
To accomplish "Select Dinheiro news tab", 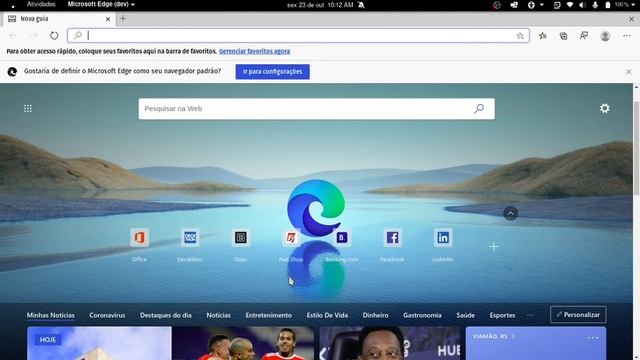I will [x=376, y=315].
